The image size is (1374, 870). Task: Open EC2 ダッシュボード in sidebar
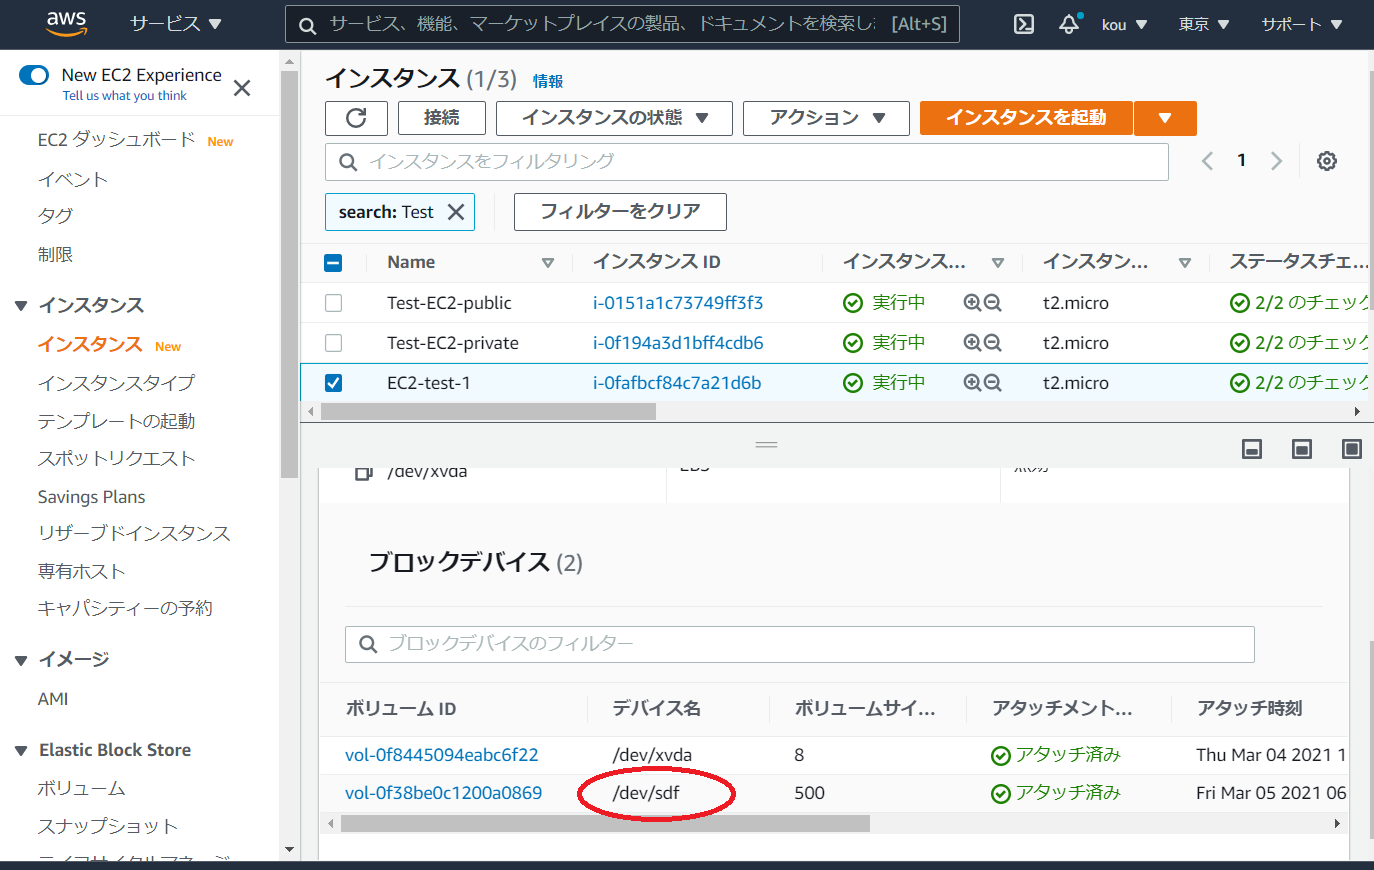coord(116,140)
